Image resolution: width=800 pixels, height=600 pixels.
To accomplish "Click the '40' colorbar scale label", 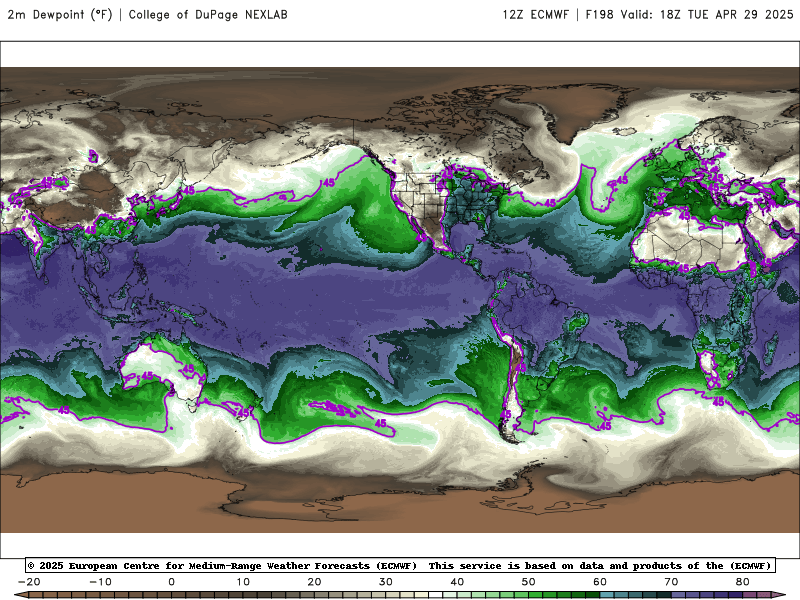I will pos(457,582).
